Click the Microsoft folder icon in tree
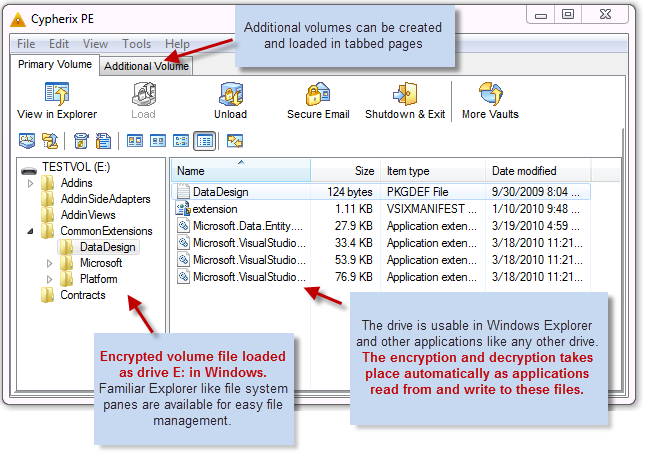The image size is (652, 456). click(67, 263)
